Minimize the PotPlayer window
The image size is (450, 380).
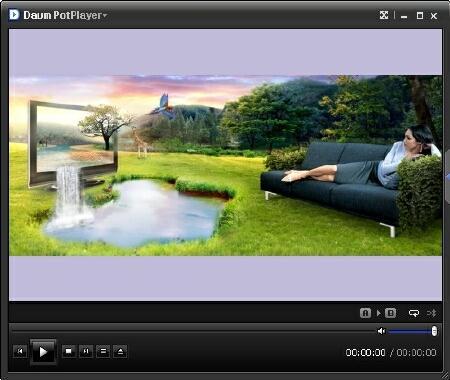click(x=404, y=16)
